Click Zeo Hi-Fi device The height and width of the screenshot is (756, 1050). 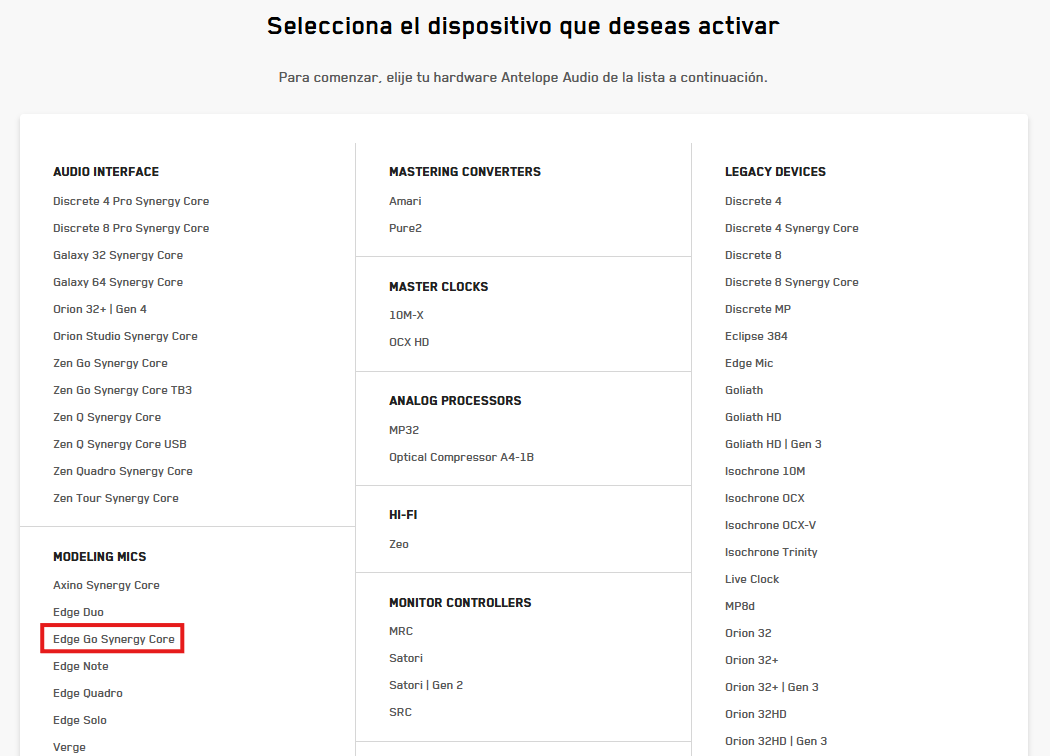(398, 544)
